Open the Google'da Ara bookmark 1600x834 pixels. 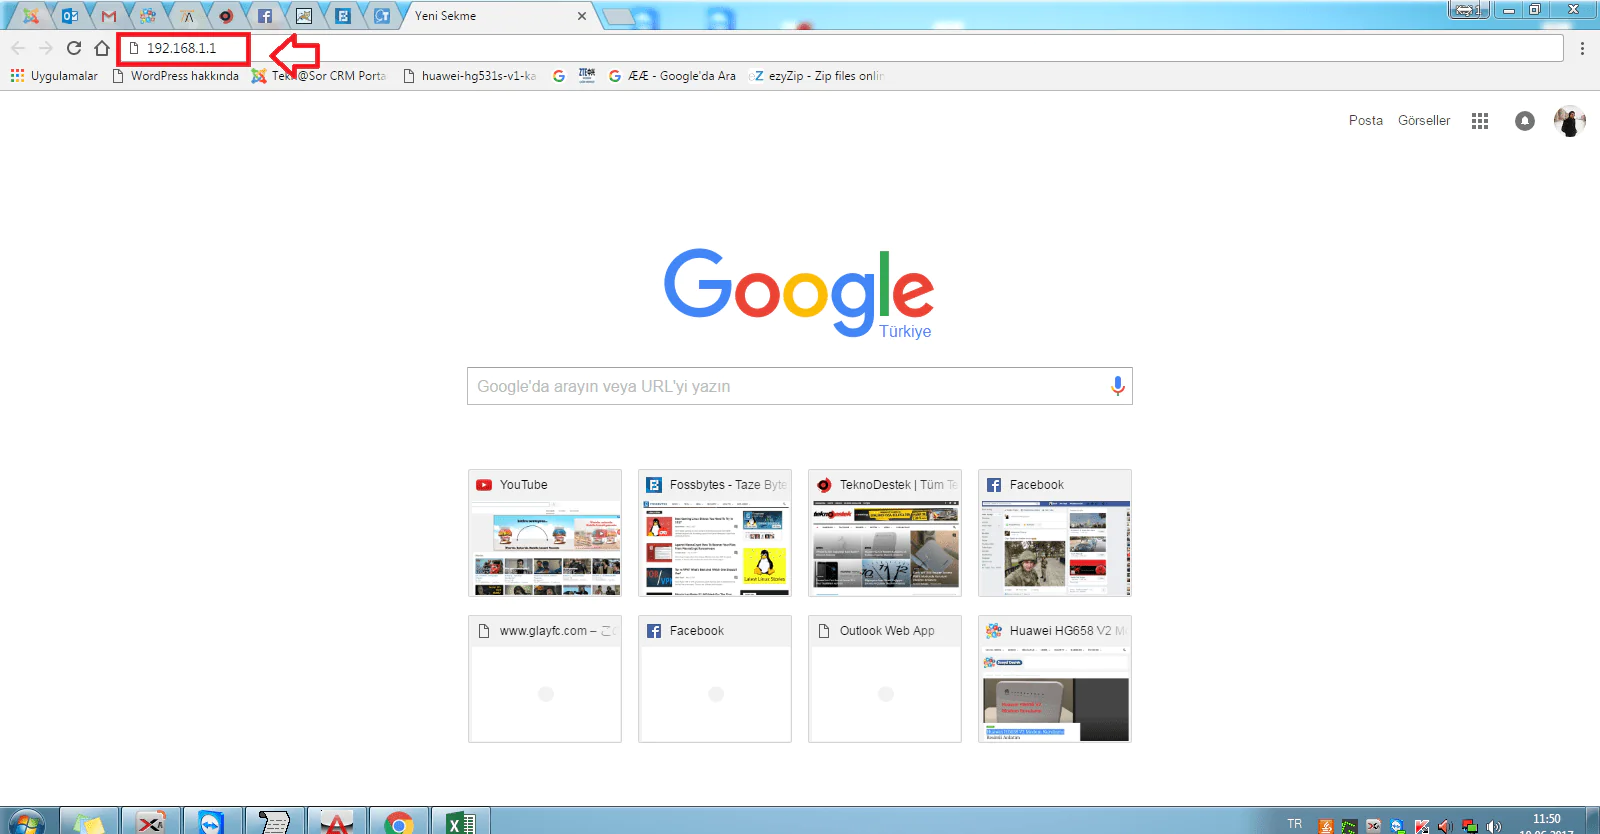[x=672, y=76]
